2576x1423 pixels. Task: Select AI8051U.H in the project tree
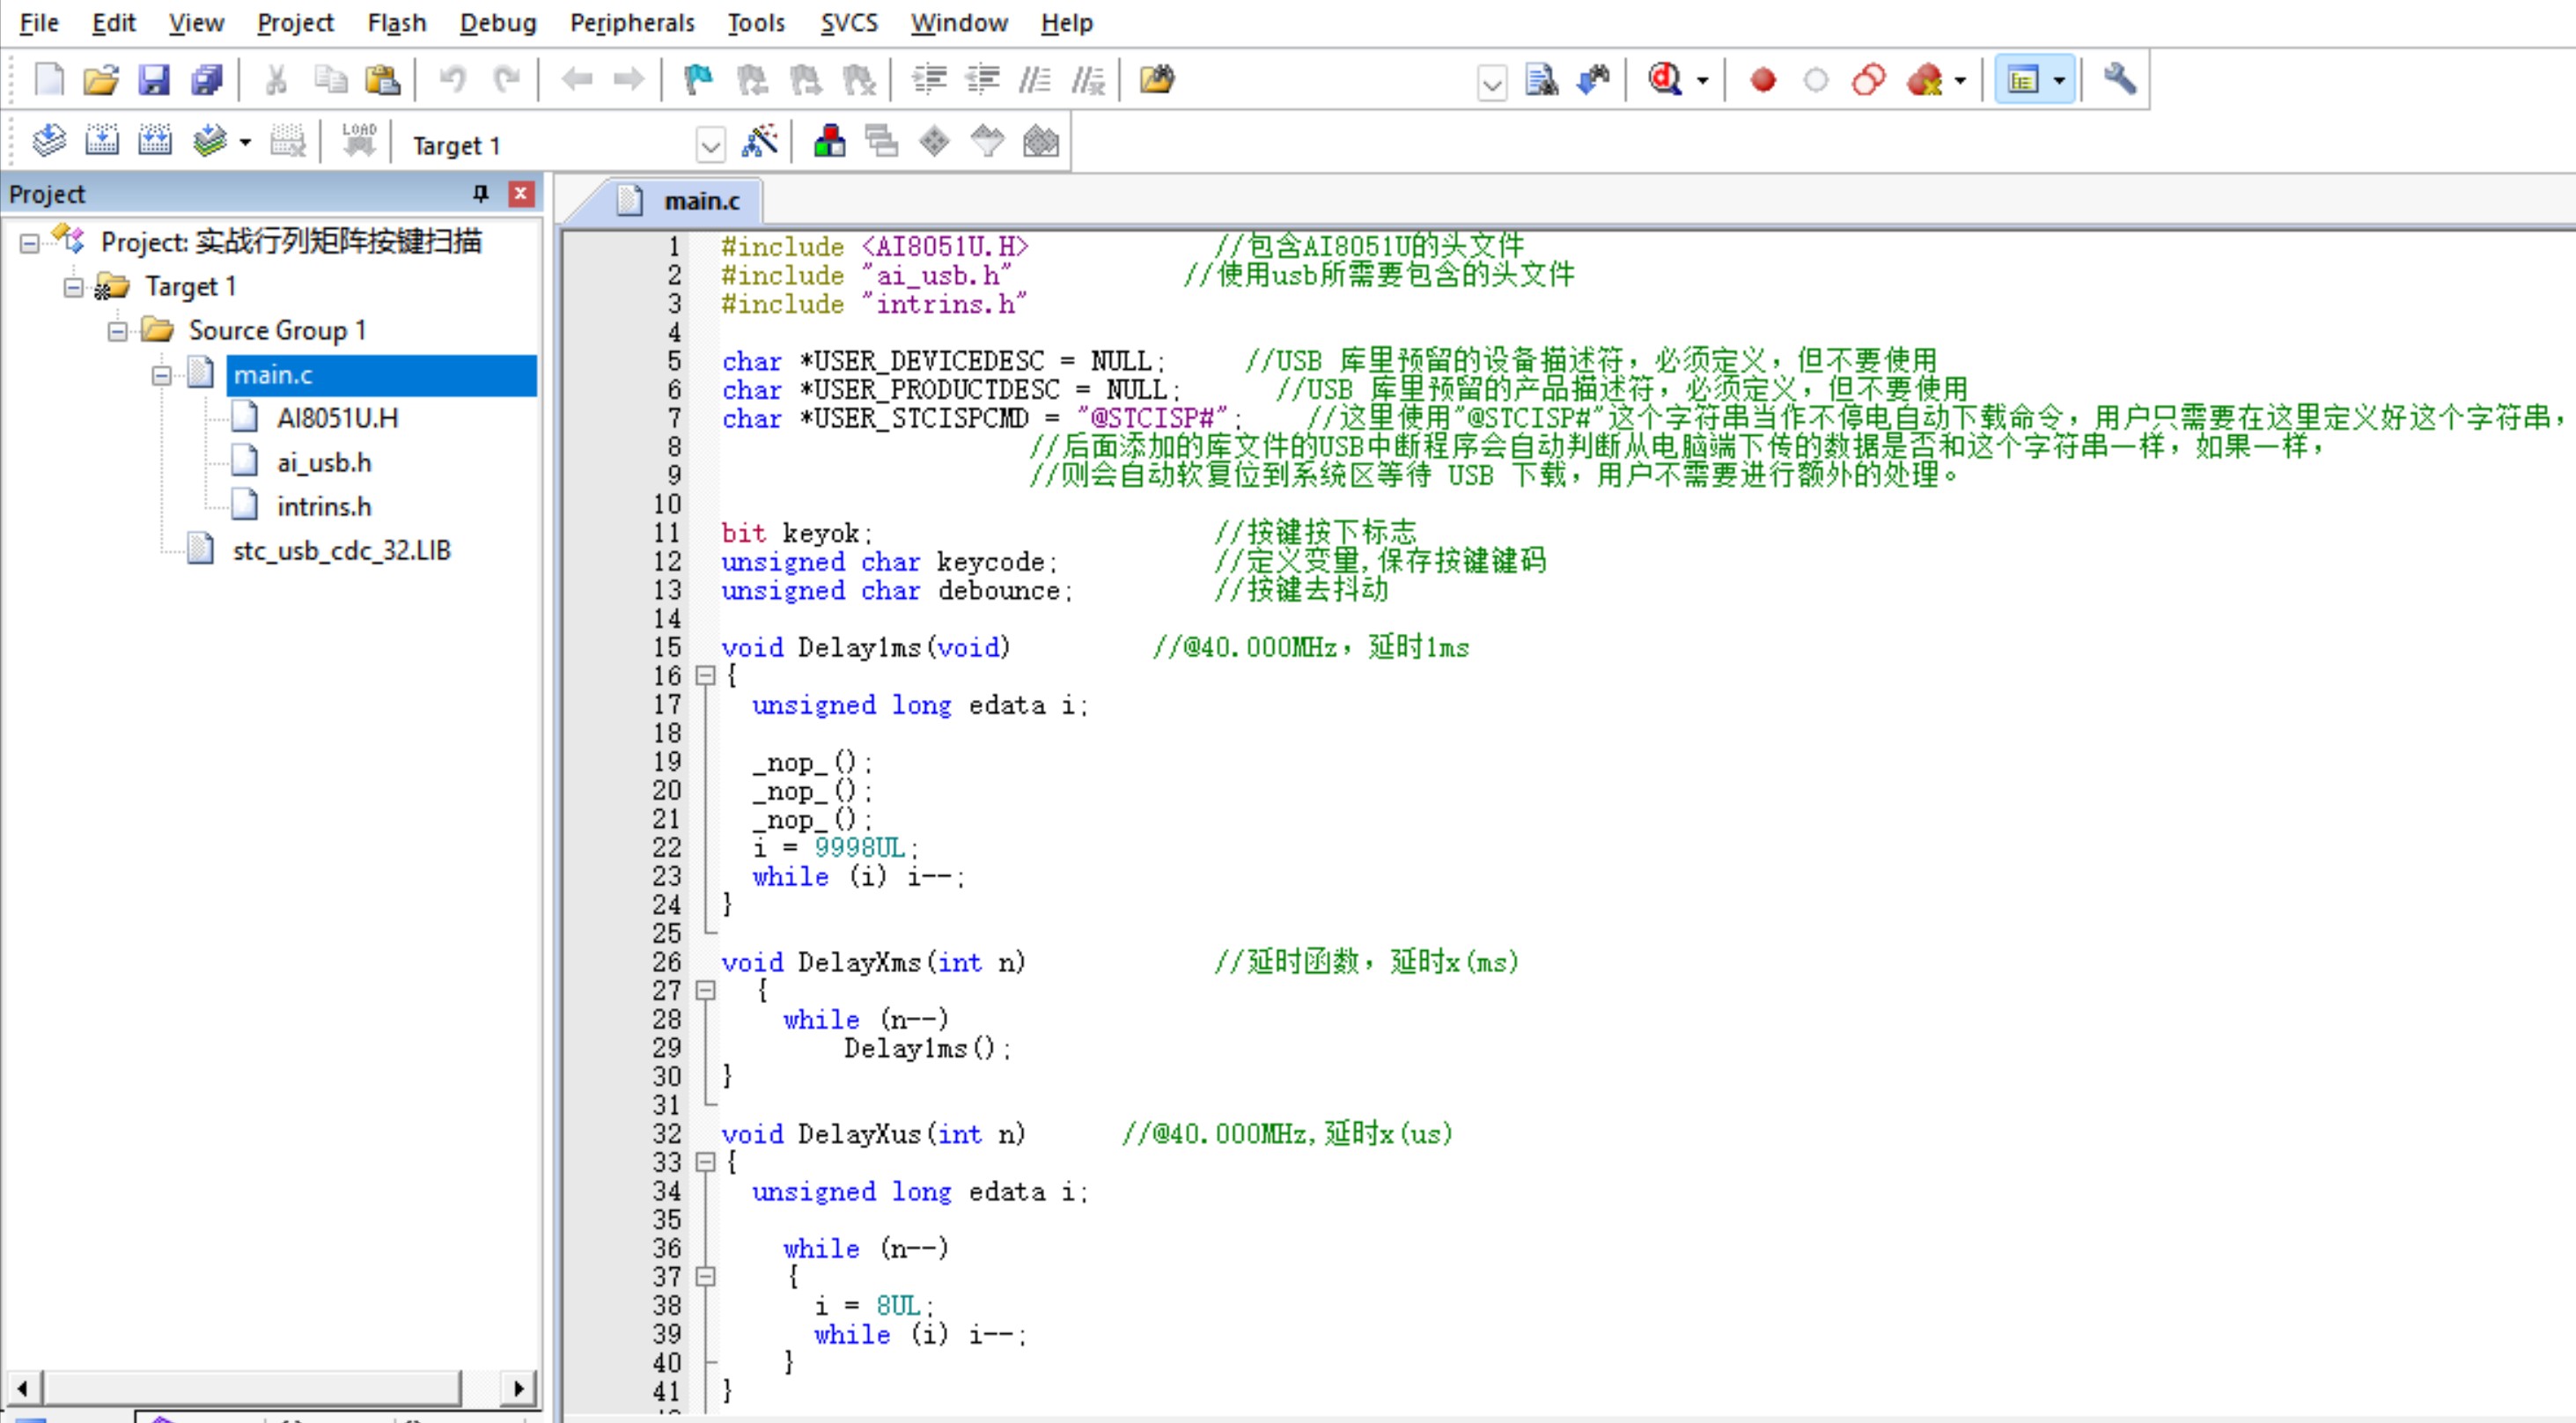coord(337,418)
